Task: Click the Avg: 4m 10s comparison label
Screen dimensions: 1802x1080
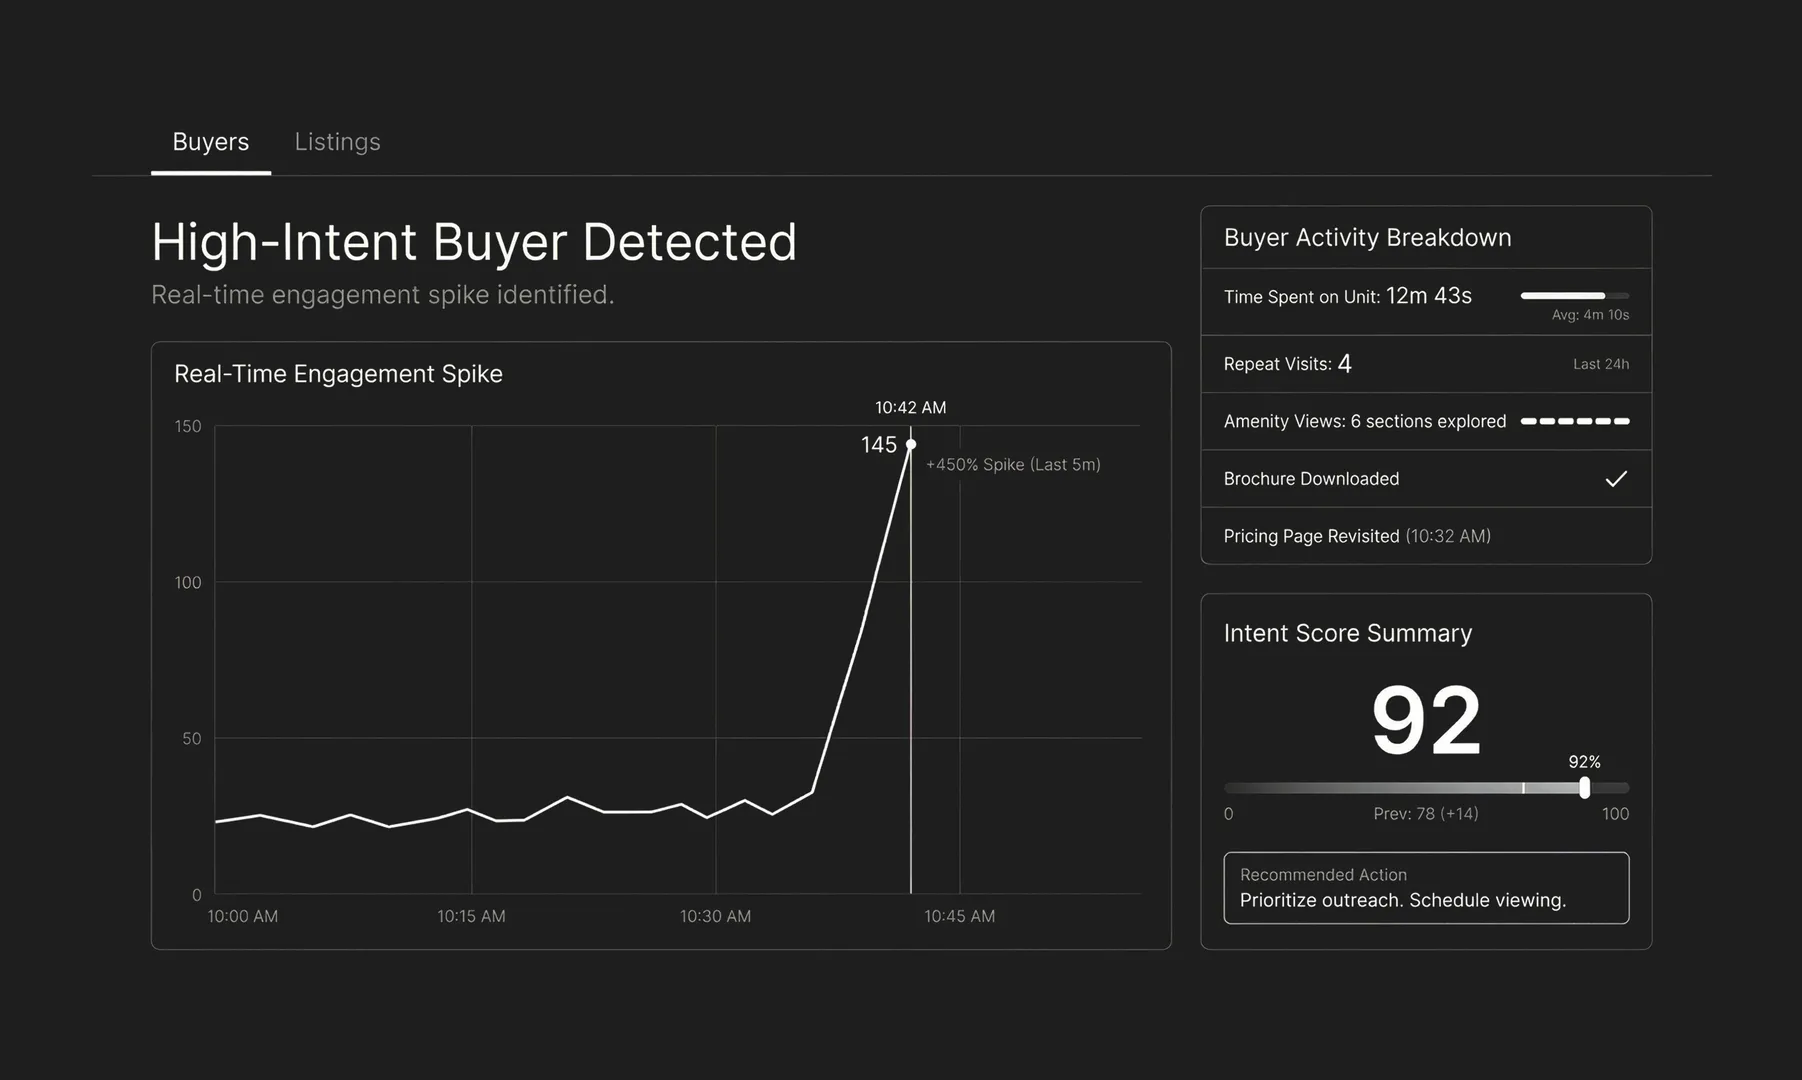Action: click(1589, 314)
